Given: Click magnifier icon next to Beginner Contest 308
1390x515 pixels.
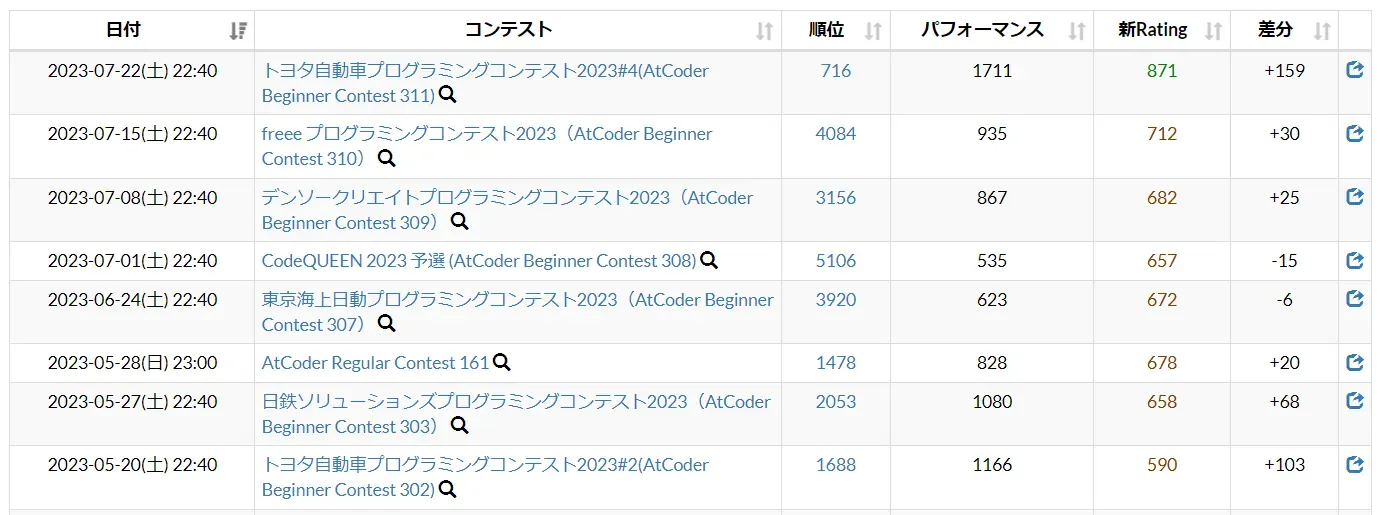Looking at the screenshot, I should coord(709,261).
